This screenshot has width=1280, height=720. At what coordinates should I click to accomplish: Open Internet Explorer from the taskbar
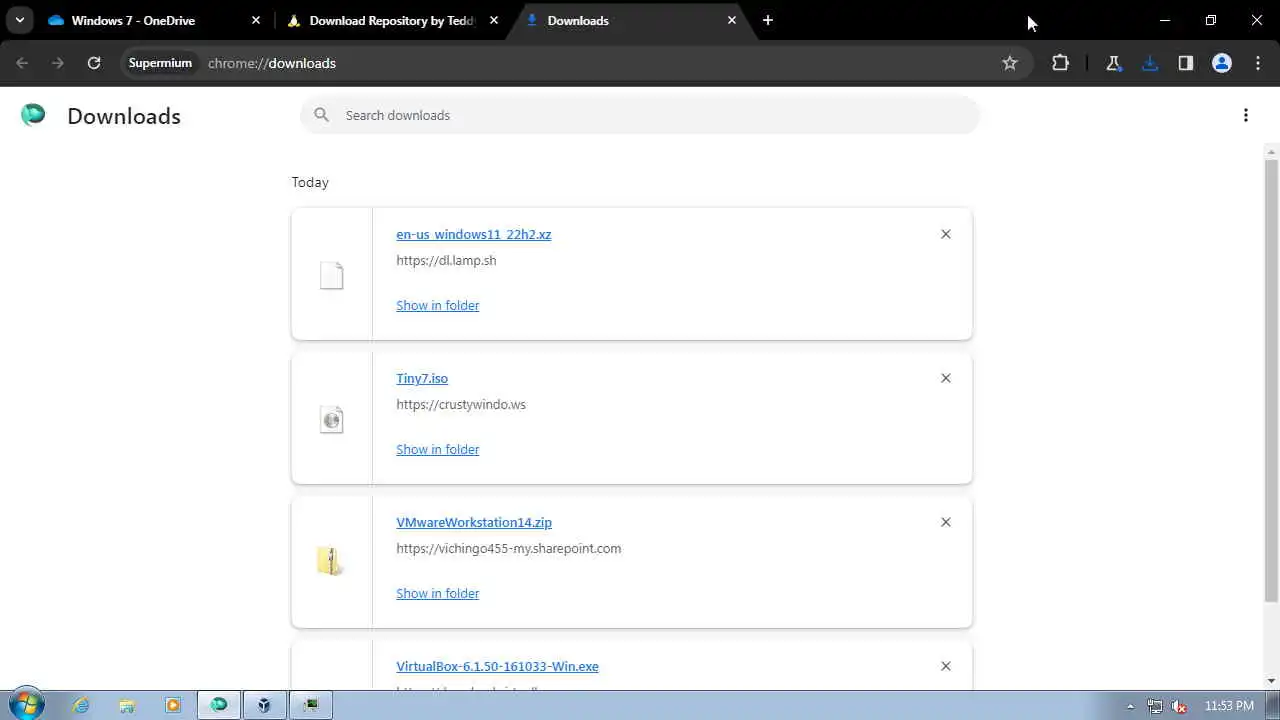point(81,705)
